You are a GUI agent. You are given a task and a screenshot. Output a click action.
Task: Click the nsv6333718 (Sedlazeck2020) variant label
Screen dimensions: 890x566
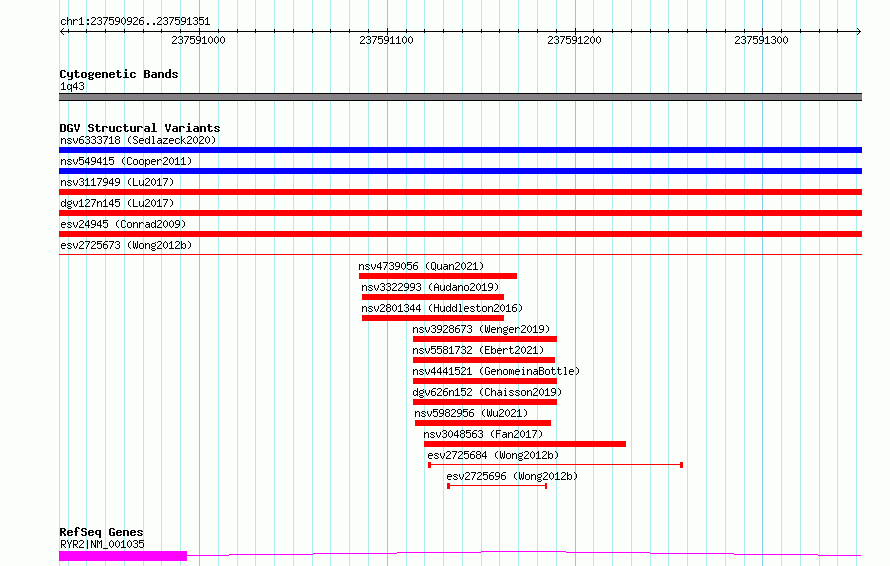click(138, 140)
